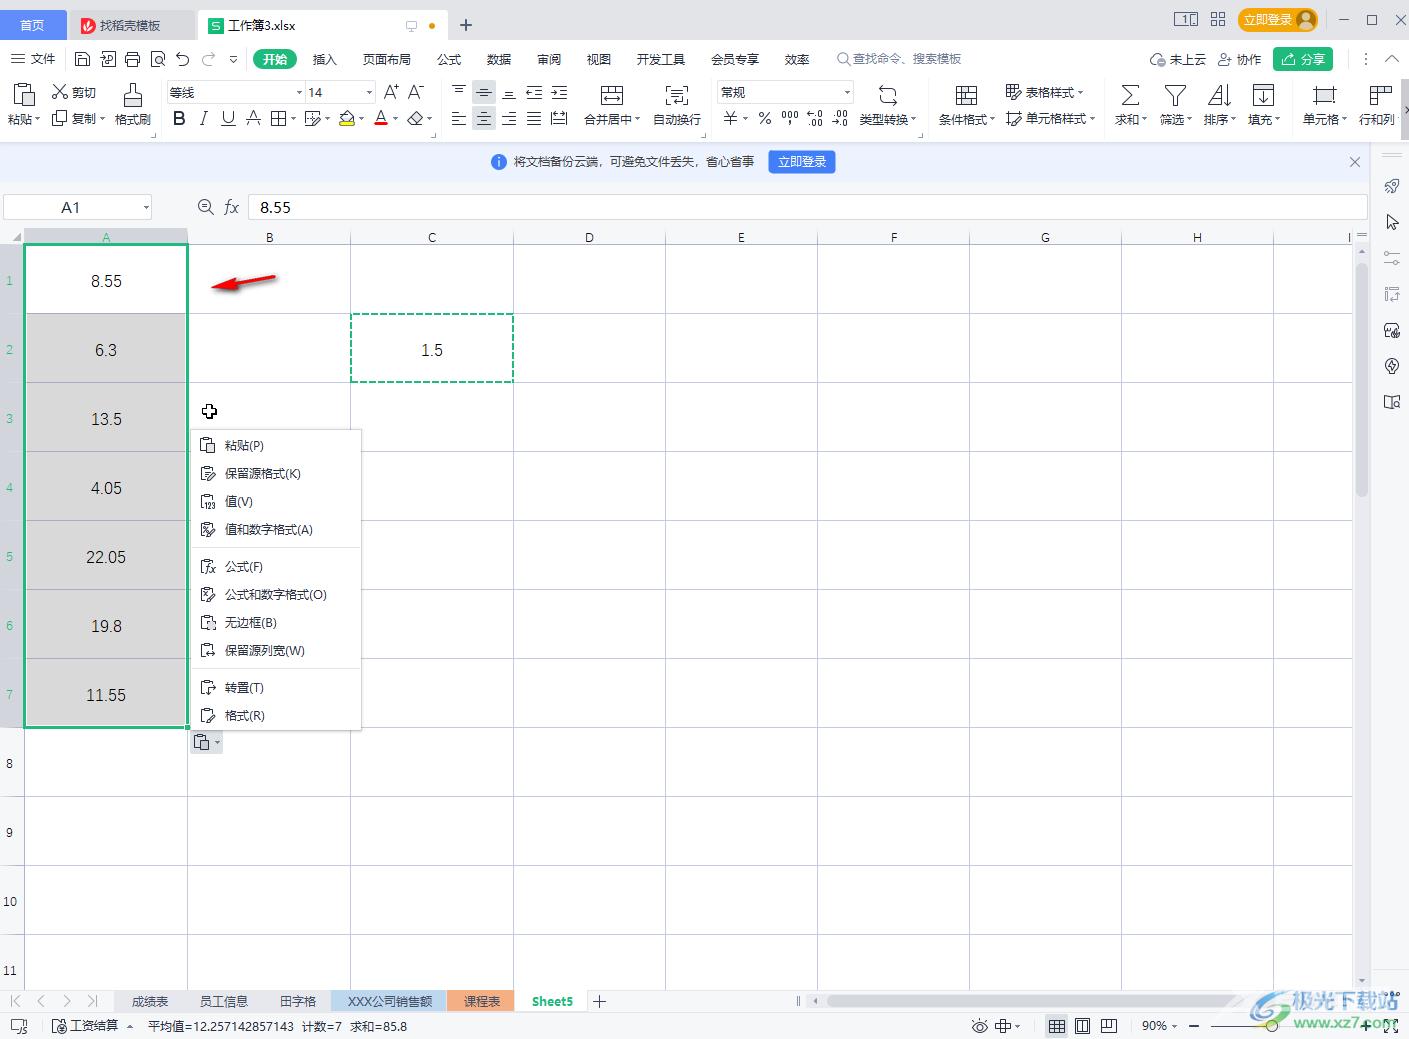Click the Sort (排序) icon
This screenshot has width=1409, height=1039.
[x=1219, y=95]
